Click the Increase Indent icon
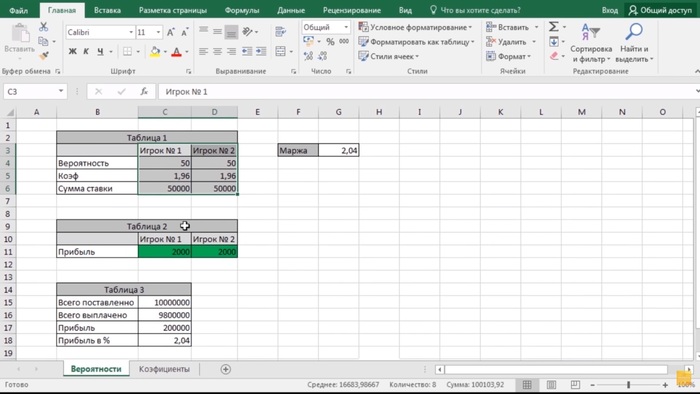The width and height of the screenshot is (700, 394). (261, 52)
